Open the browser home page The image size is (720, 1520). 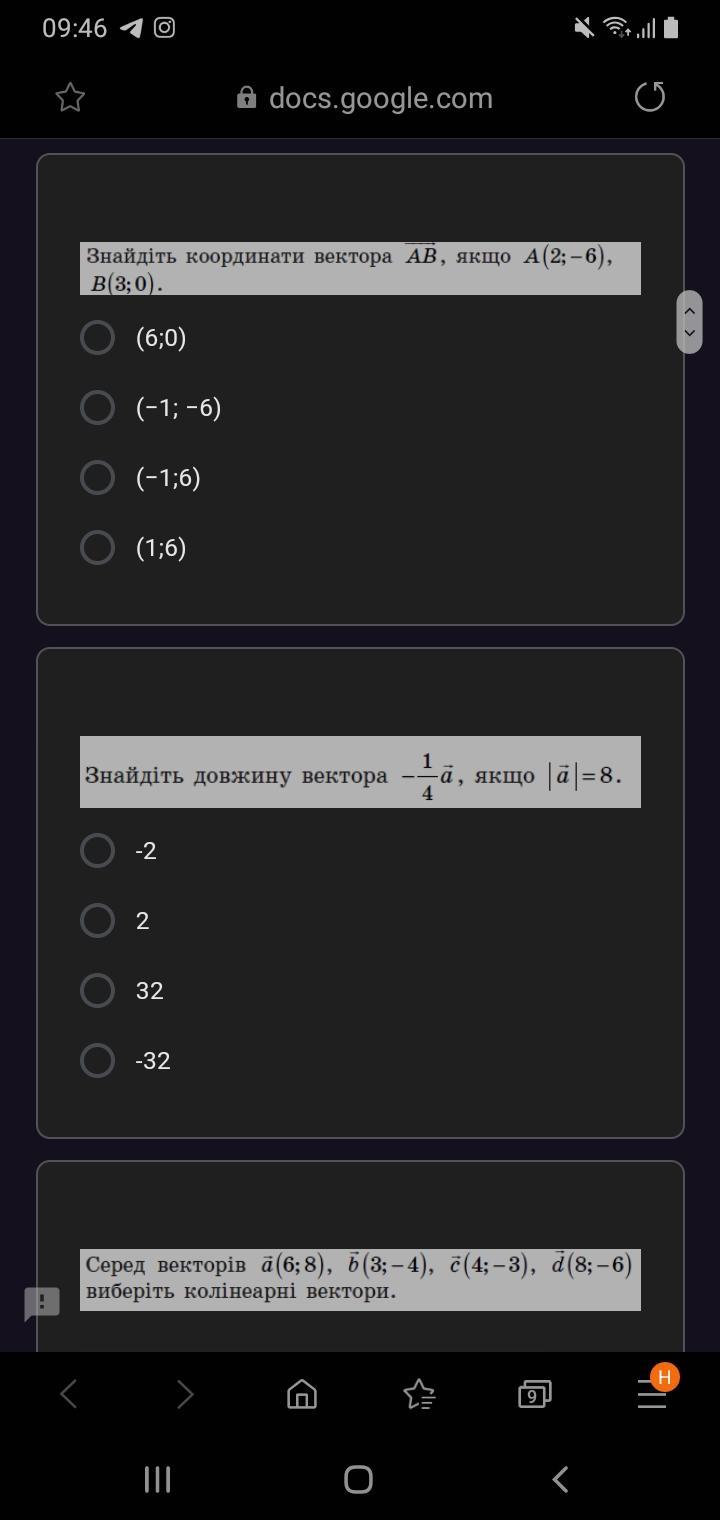[302, 1393]
